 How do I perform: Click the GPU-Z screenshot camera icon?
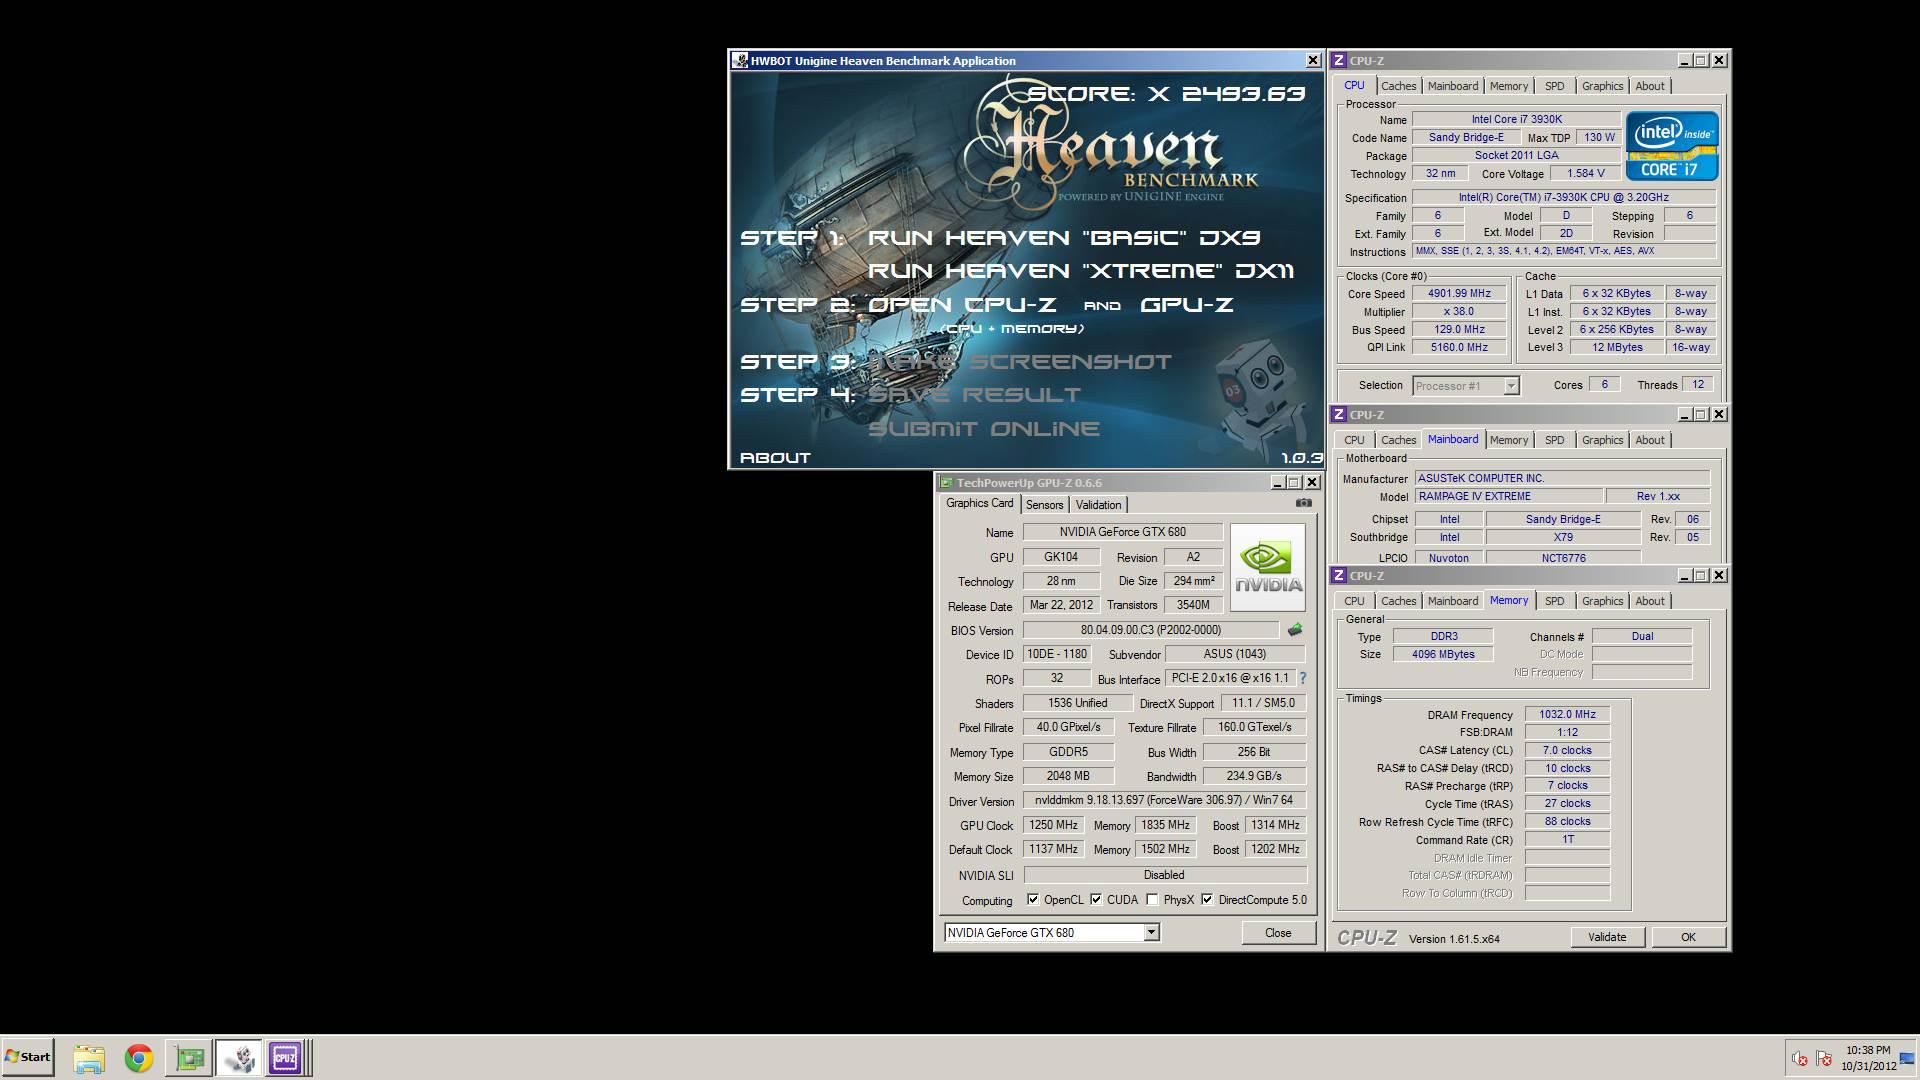[x=1303, y=503]
